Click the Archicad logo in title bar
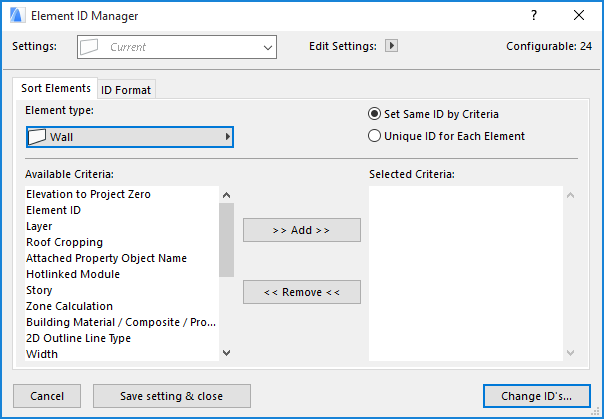The image size is (604, 419). [16, 16]
